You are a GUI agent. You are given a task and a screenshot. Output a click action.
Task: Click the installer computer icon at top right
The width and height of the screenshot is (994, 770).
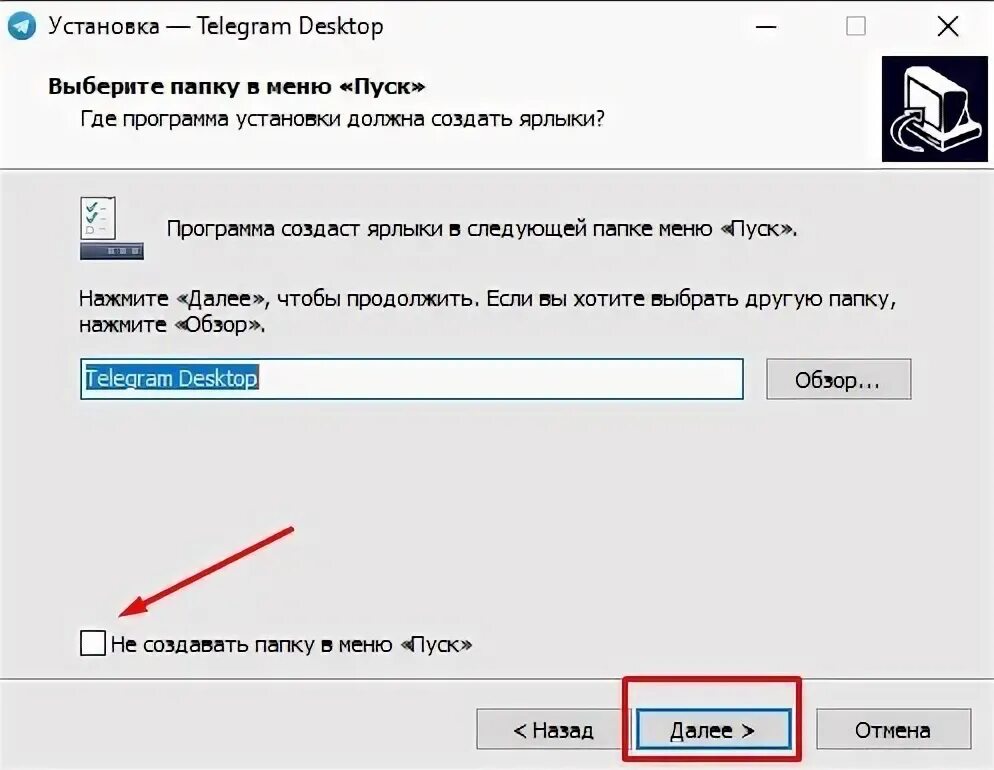coord(934,109)
